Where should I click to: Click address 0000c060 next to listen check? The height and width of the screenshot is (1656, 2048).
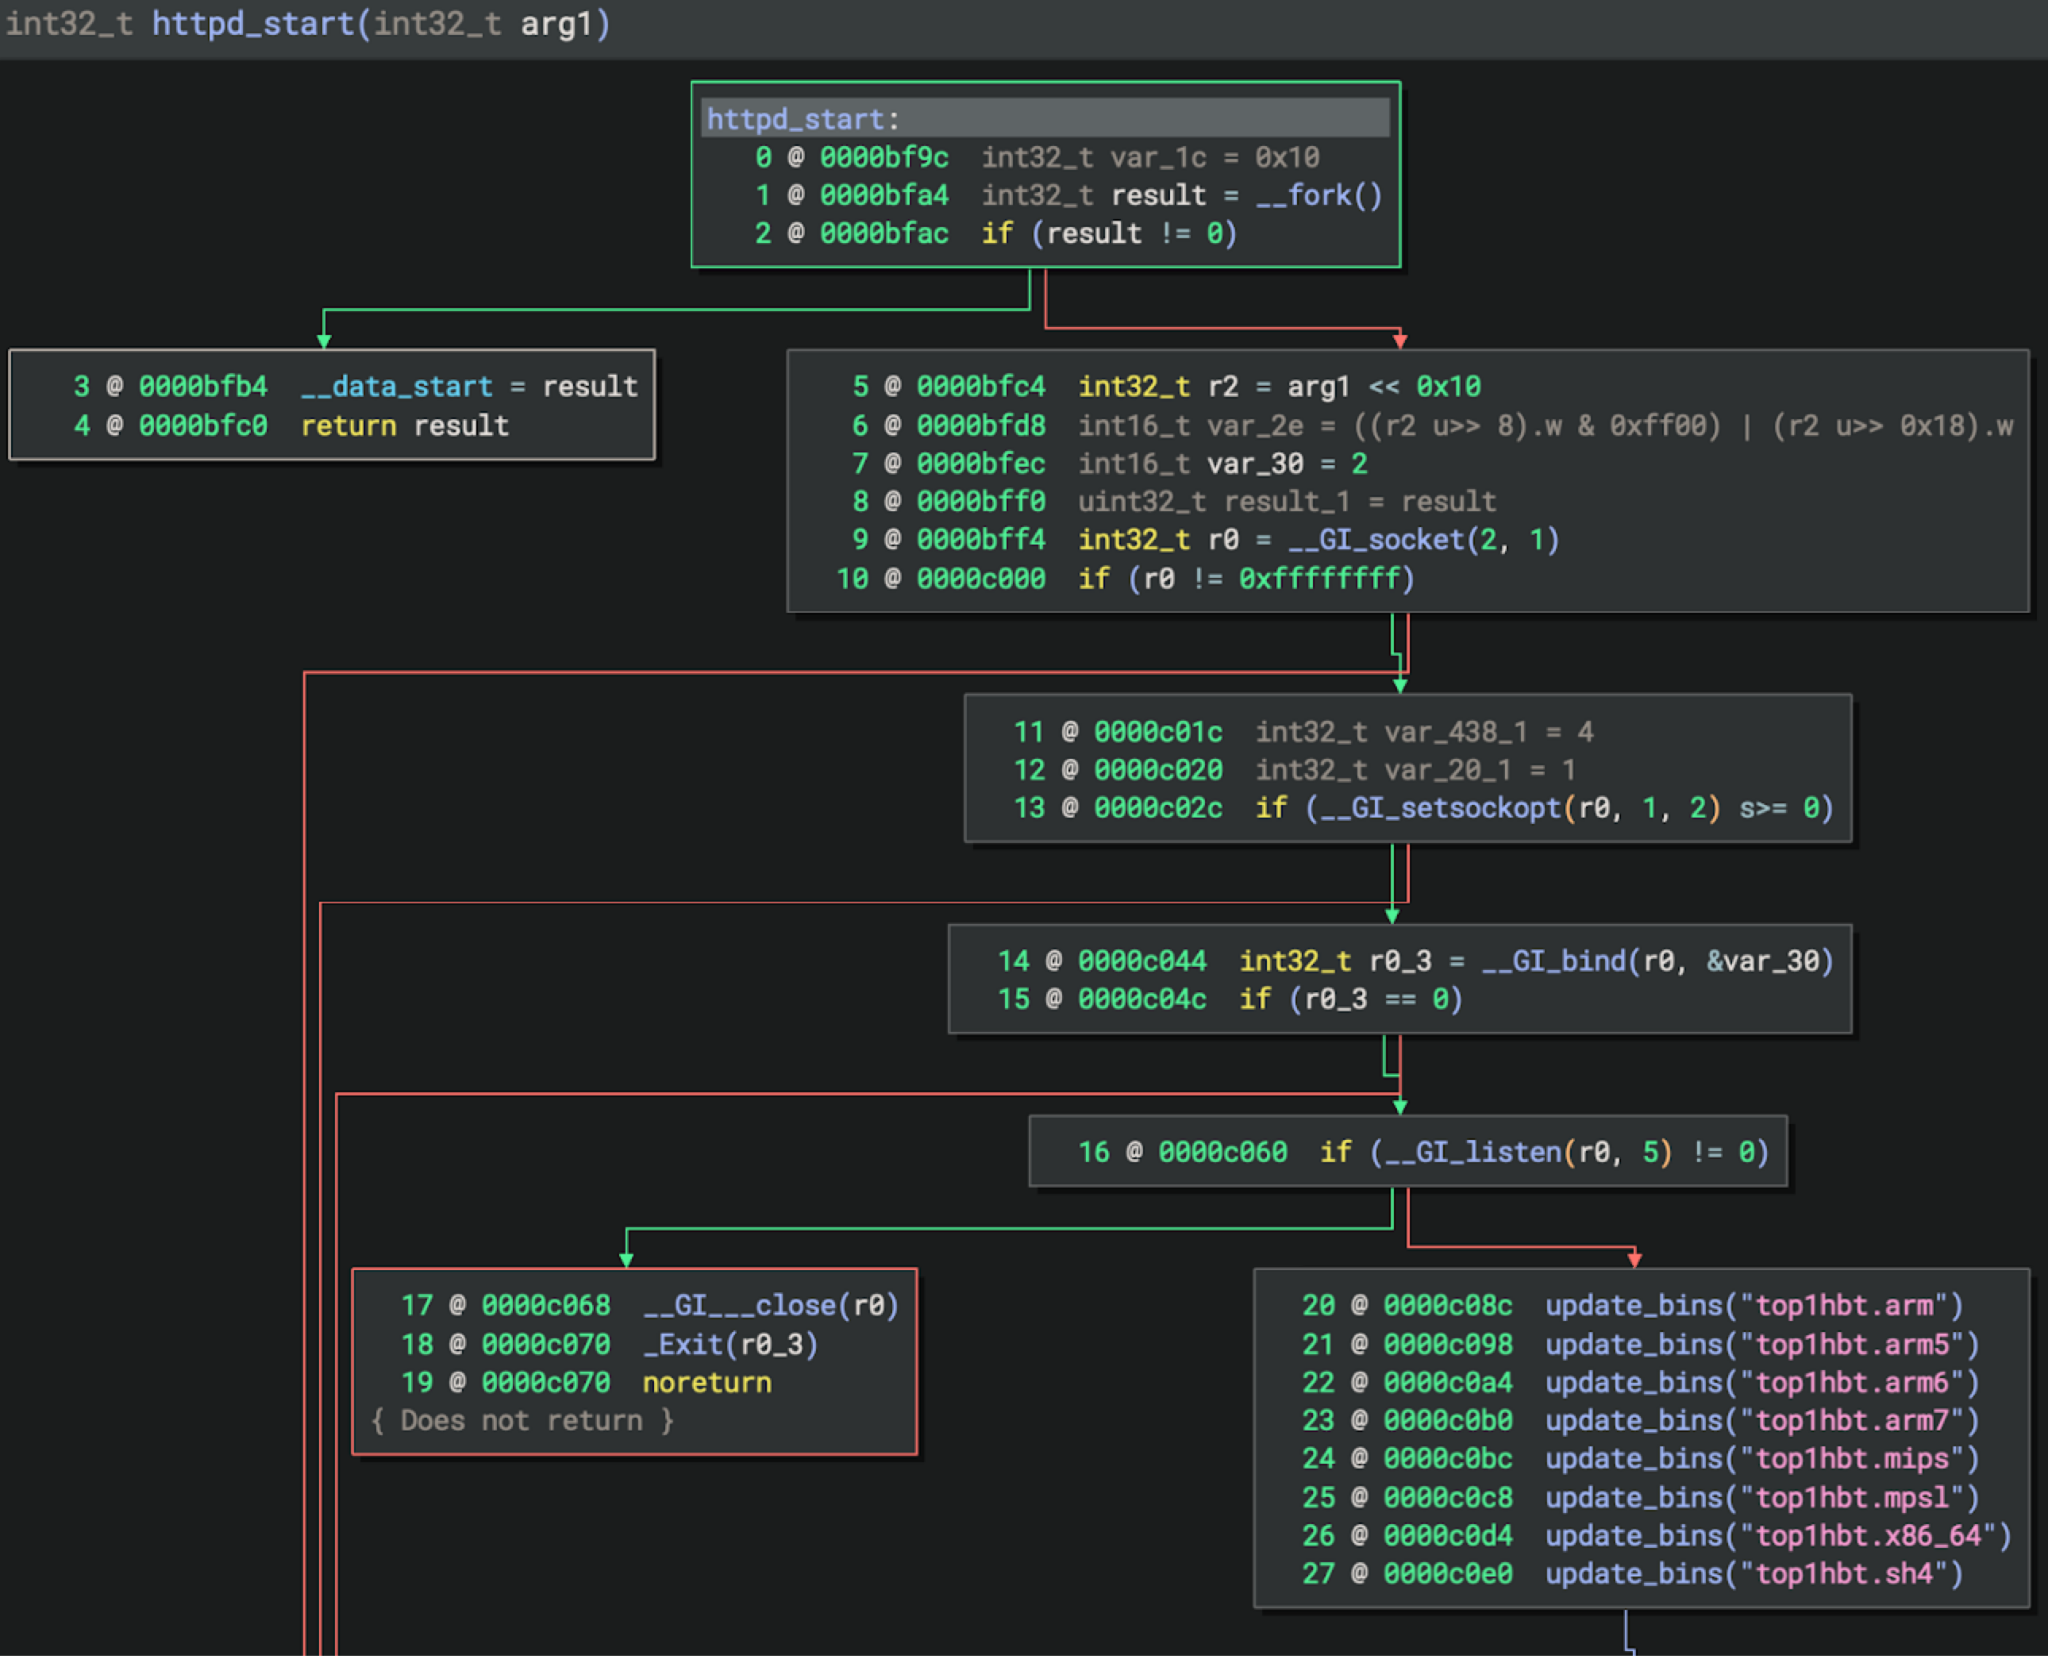1222,1151
